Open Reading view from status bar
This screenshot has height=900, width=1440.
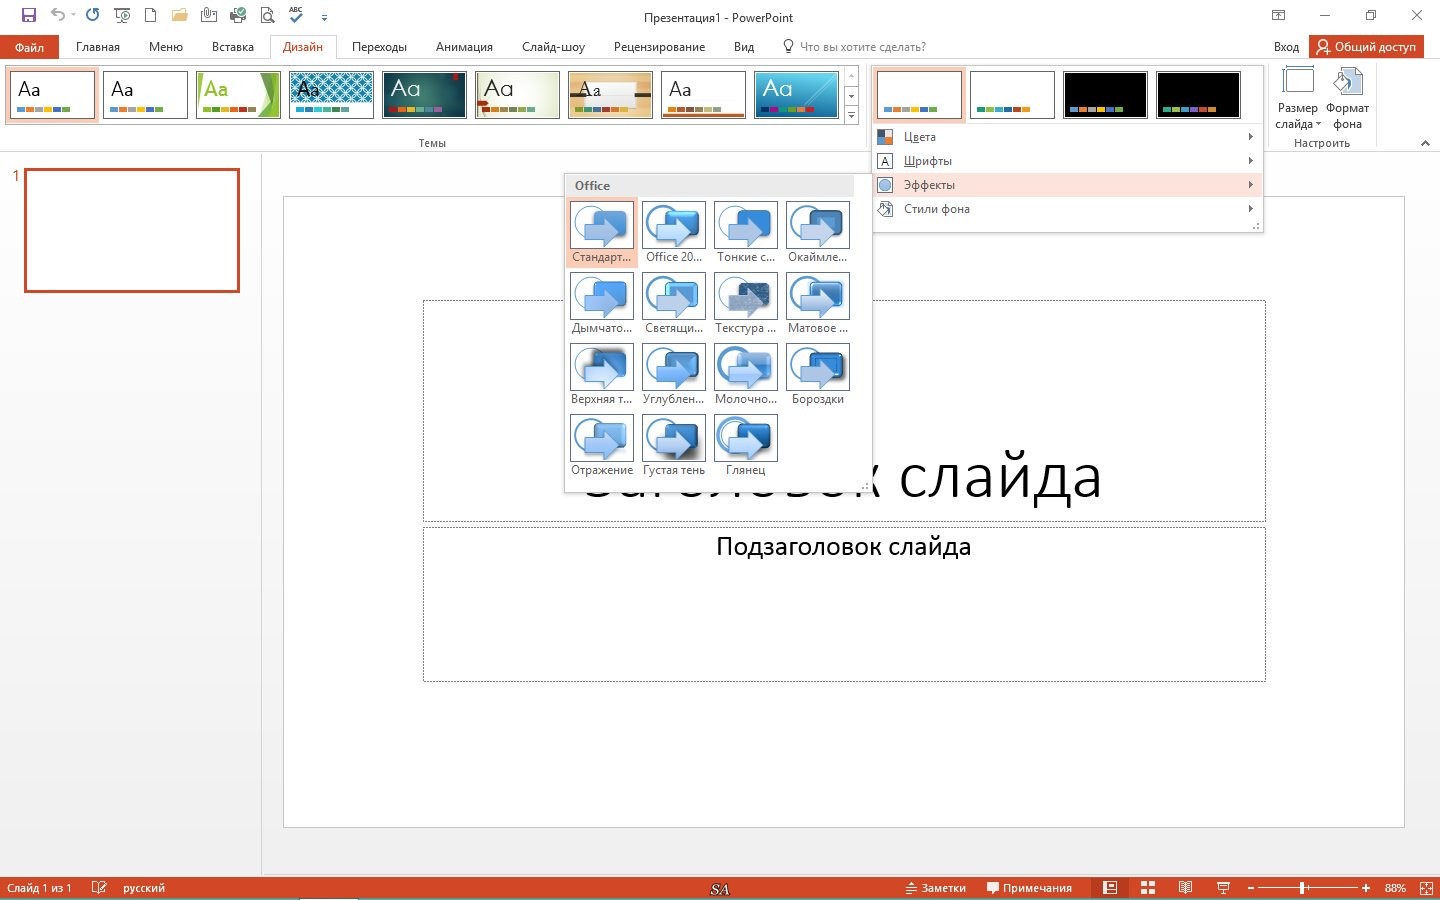tap(1185, 888)
